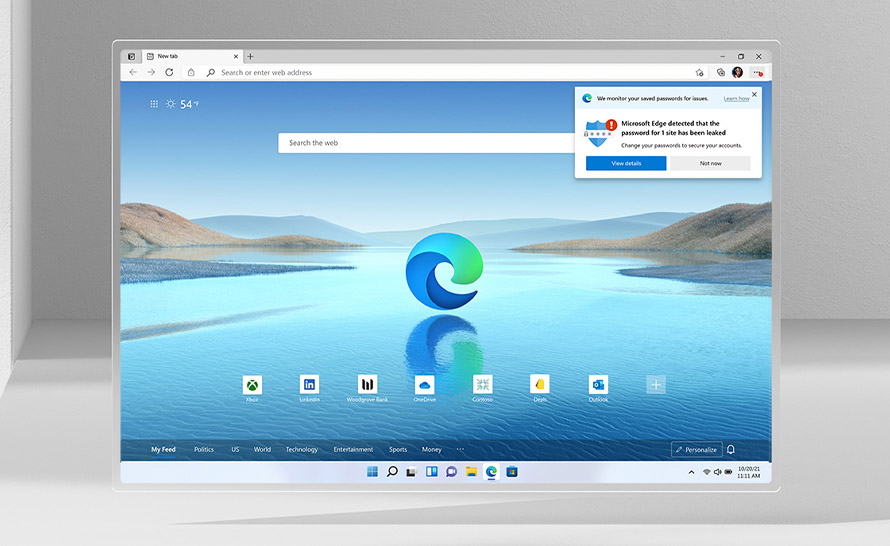Expand hidden system tray icons chevron
Image resolution: width=890 pixels, height=546 pixels.
[691, 472]
